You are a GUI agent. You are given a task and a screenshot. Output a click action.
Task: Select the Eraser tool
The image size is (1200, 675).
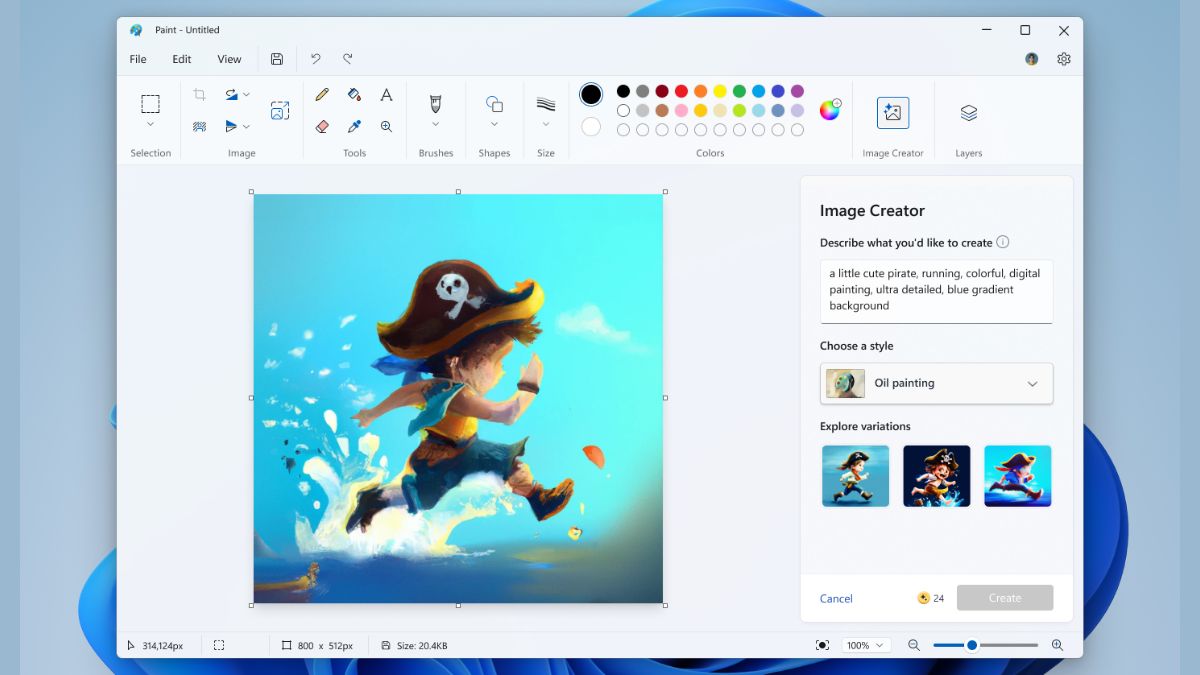pos(321,126)
